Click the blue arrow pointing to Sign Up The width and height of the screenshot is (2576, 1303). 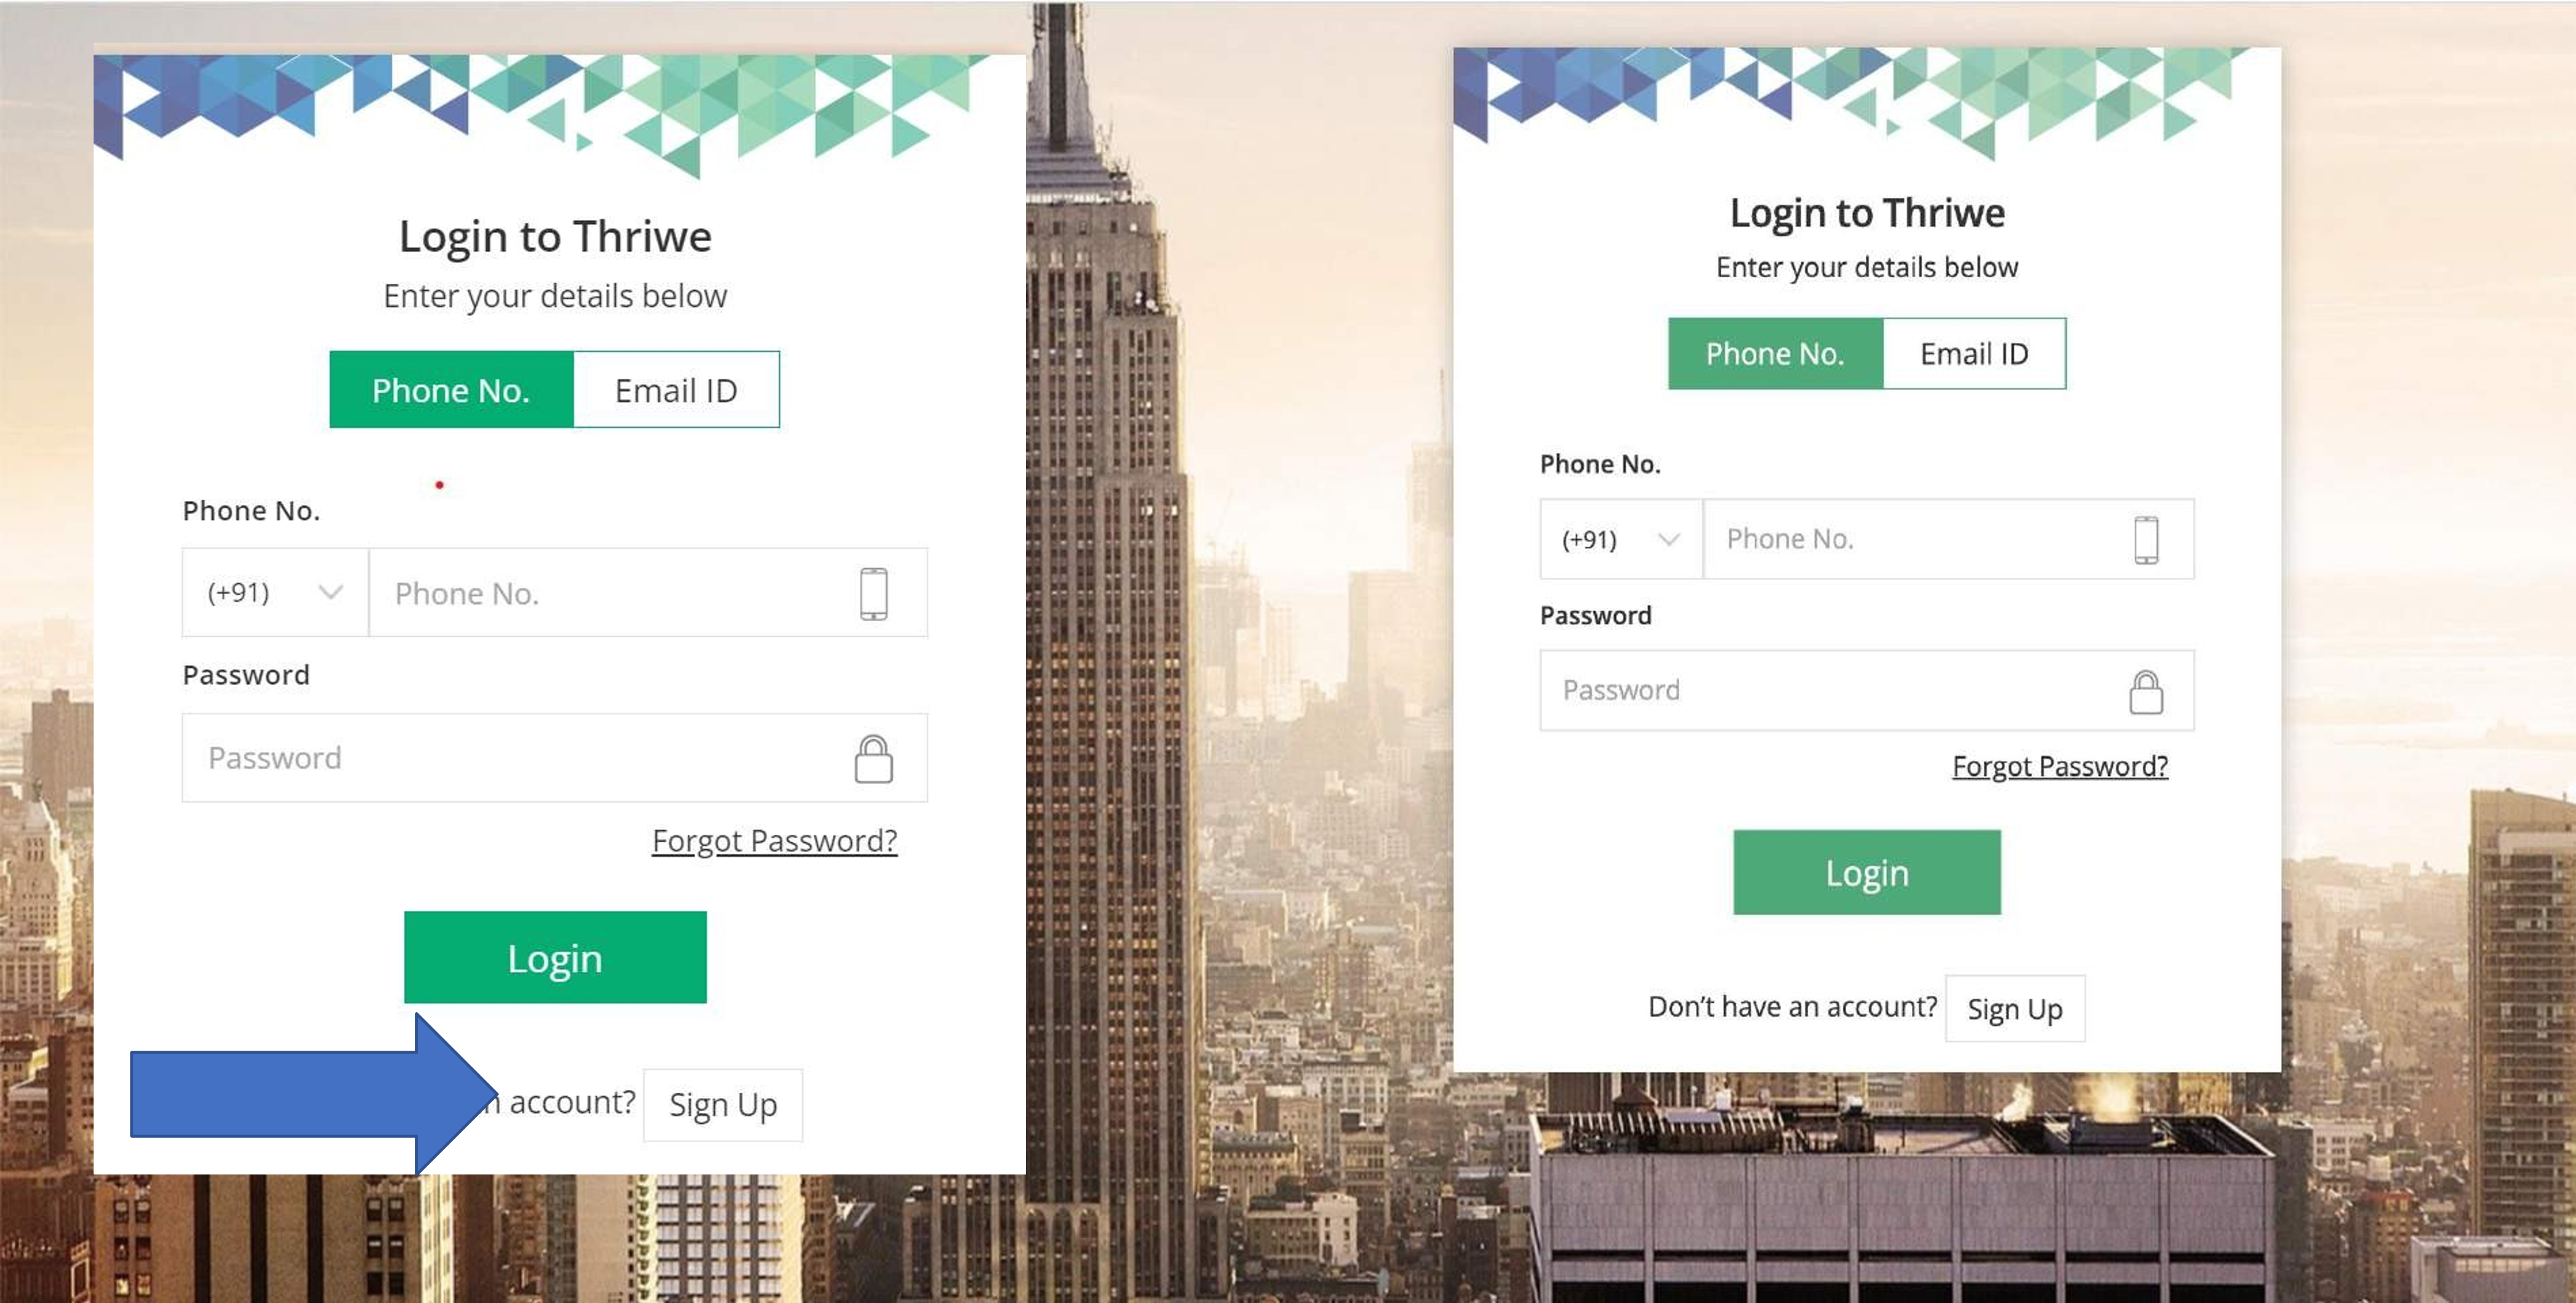coord(313,1093)
